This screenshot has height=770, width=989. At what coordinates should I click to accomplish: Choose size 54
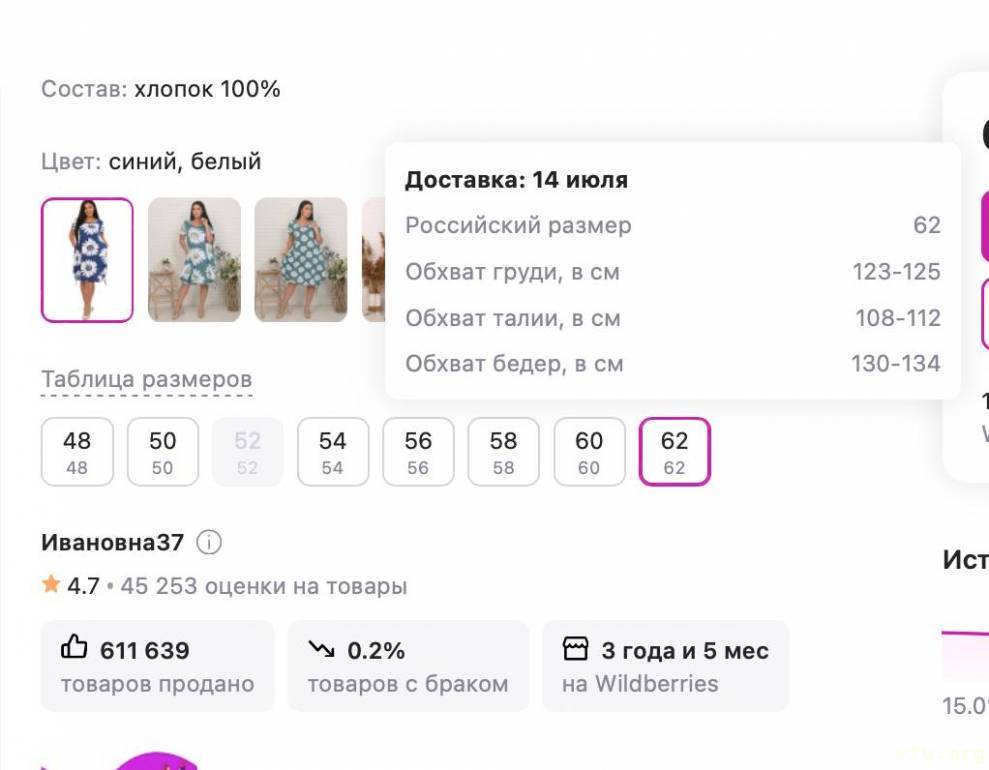click(333, 452)
